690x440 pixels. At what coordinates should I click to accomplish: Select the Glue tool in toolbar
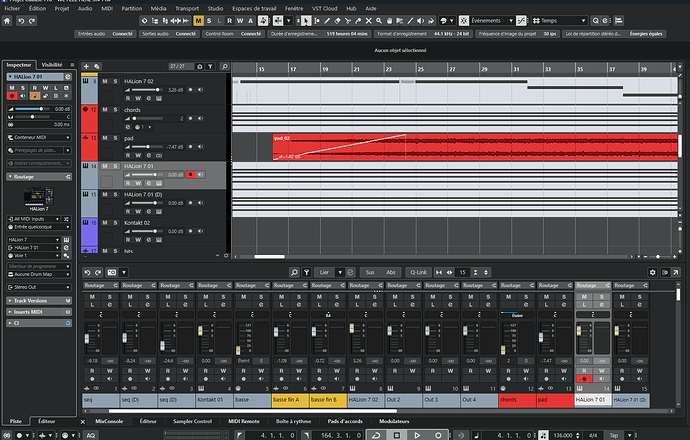tap(358, 21)
